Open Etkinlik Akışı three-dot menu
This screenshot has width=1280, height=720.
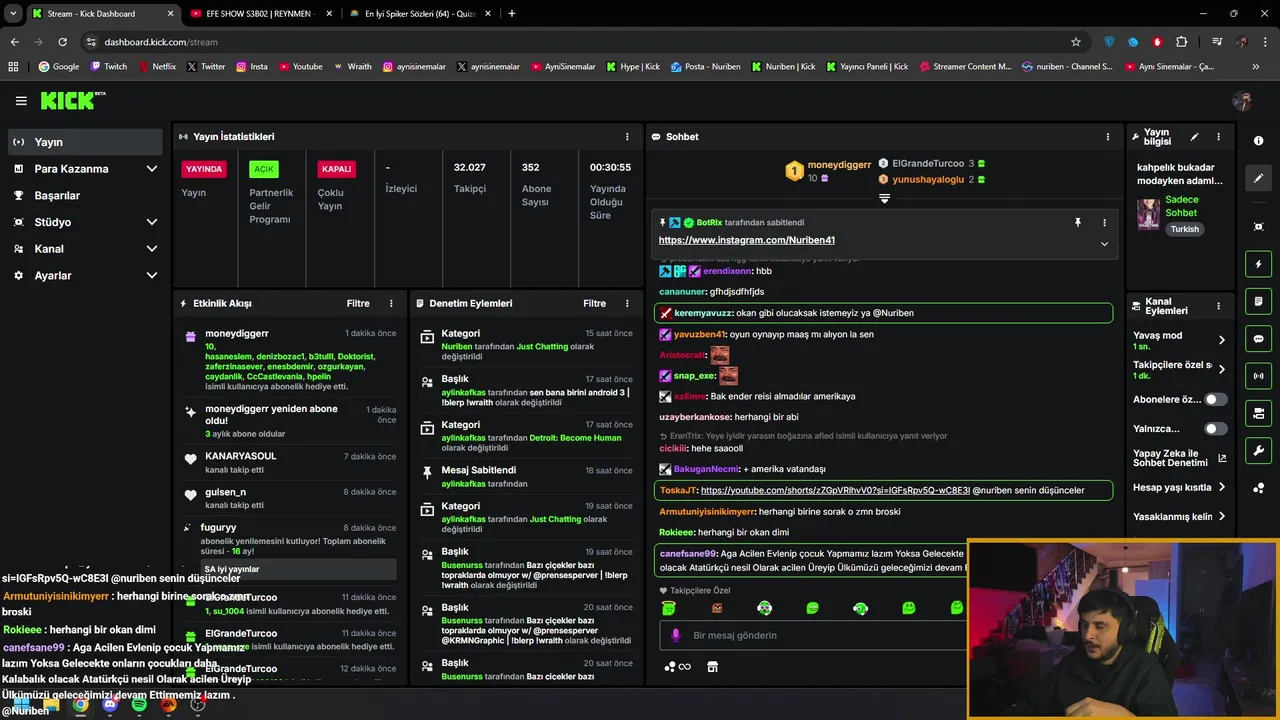coord(391,303)
